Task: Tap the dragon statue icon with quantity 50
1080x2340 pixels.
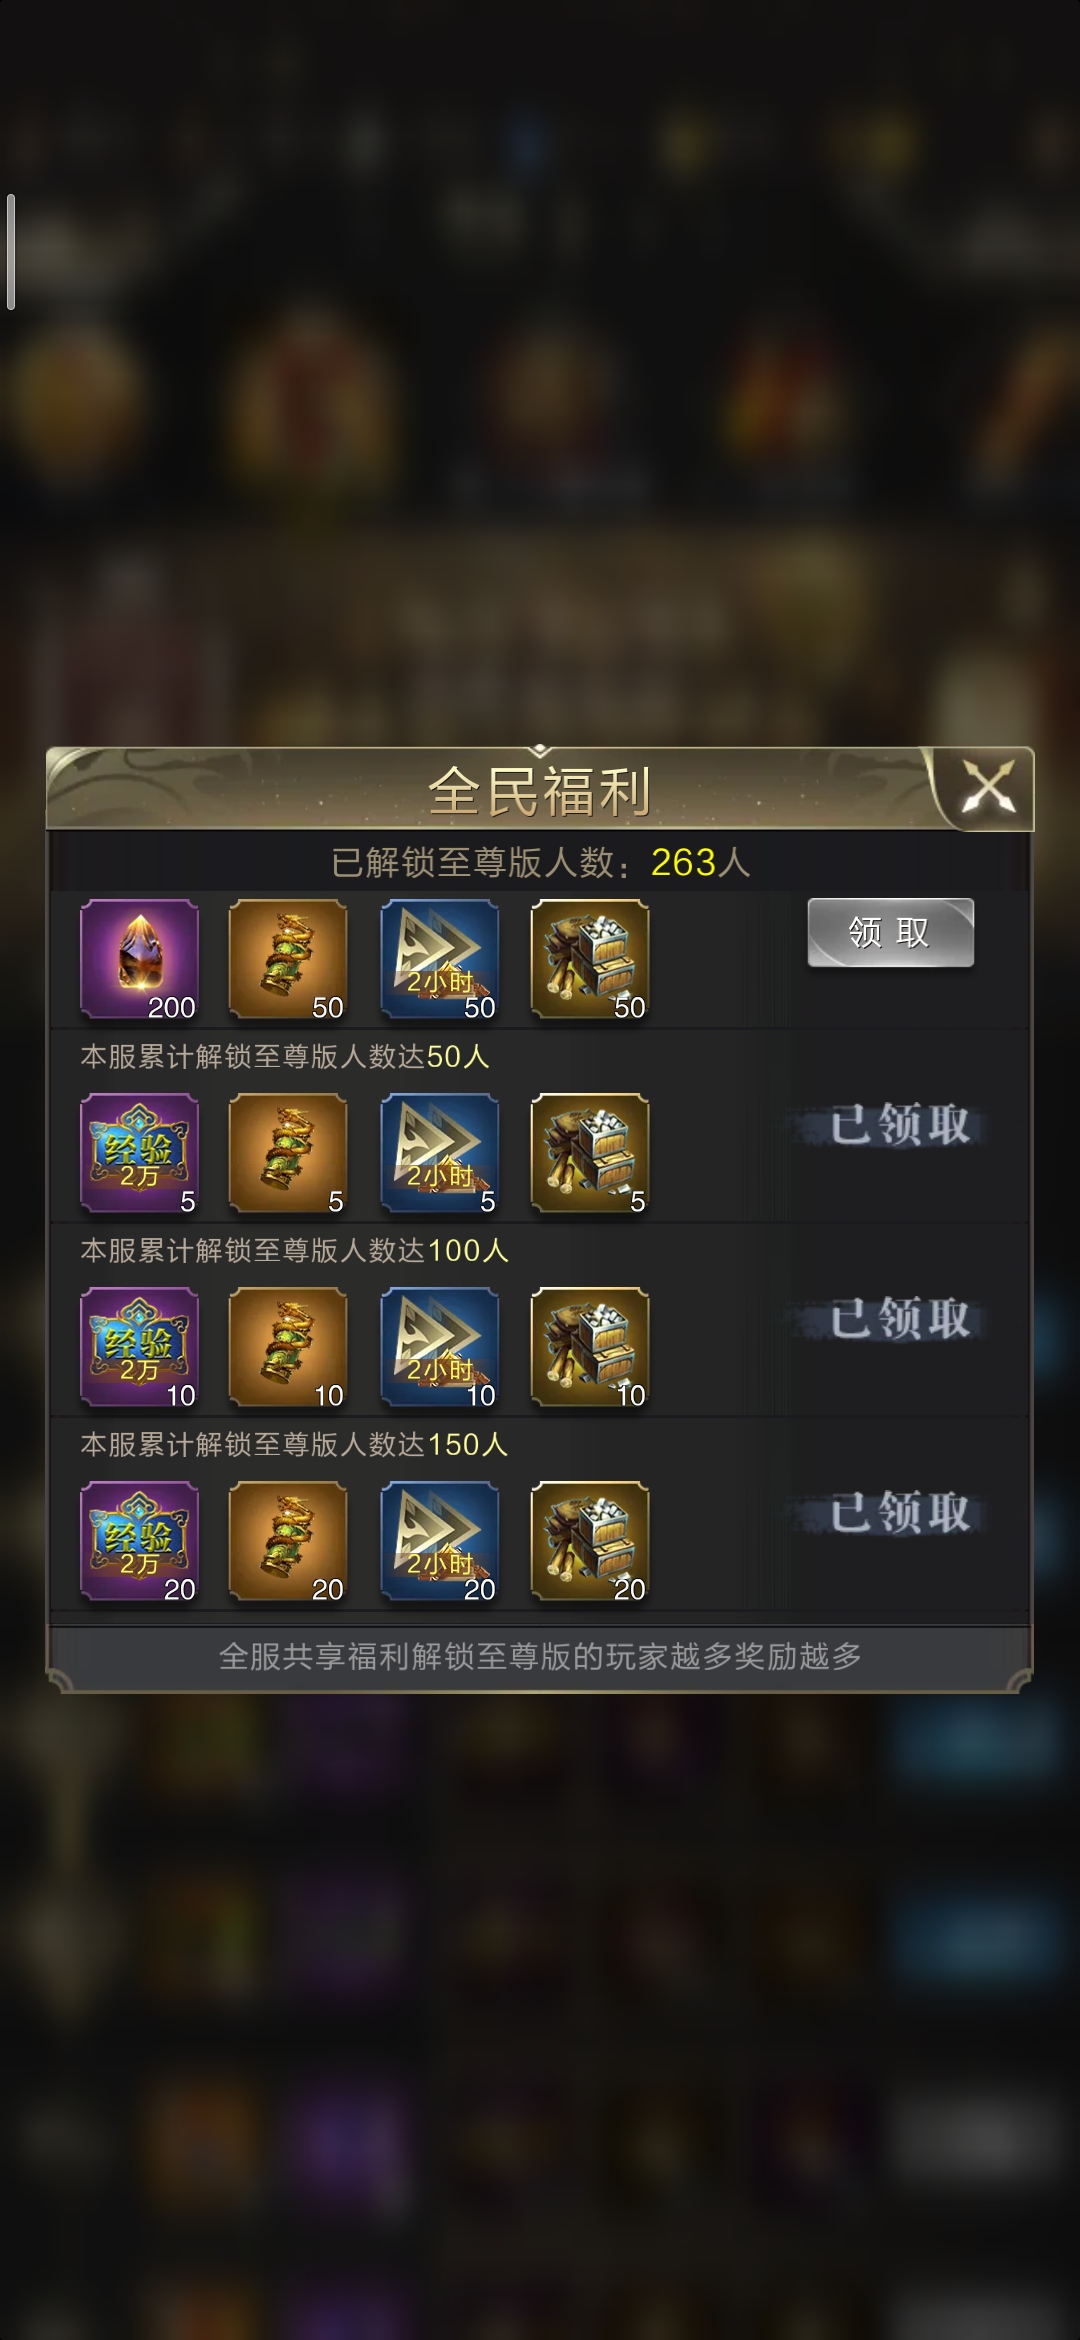Action: point(288,959)
